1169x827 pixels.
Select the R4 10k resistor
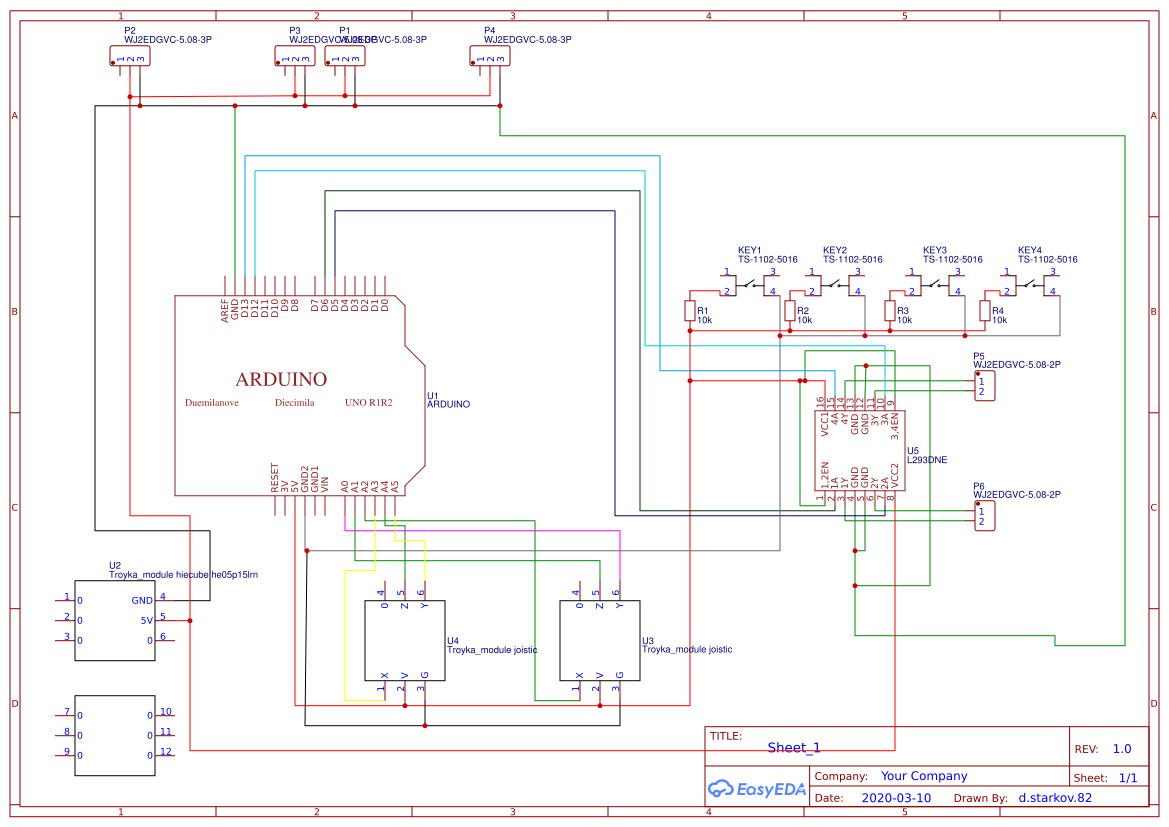(985, 311)
